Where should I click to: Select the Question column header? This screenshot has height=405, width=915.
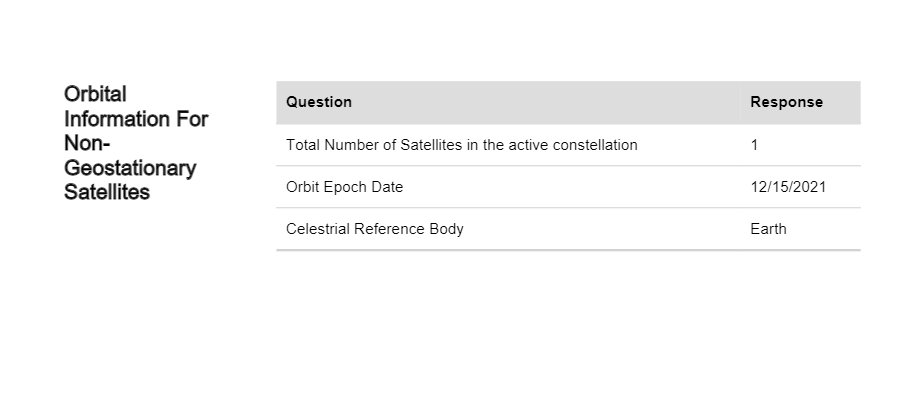pyautogui.click(x=319, y=102)
